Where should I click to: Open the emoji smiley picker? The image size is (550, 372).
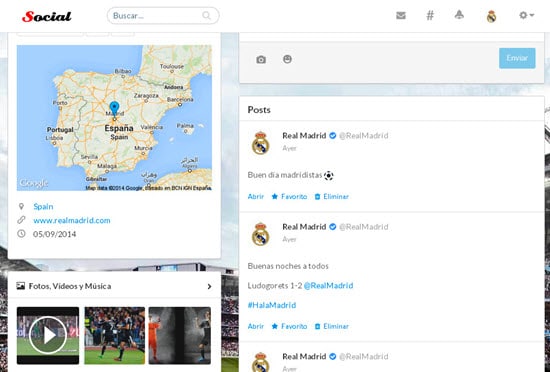point(287,59)
